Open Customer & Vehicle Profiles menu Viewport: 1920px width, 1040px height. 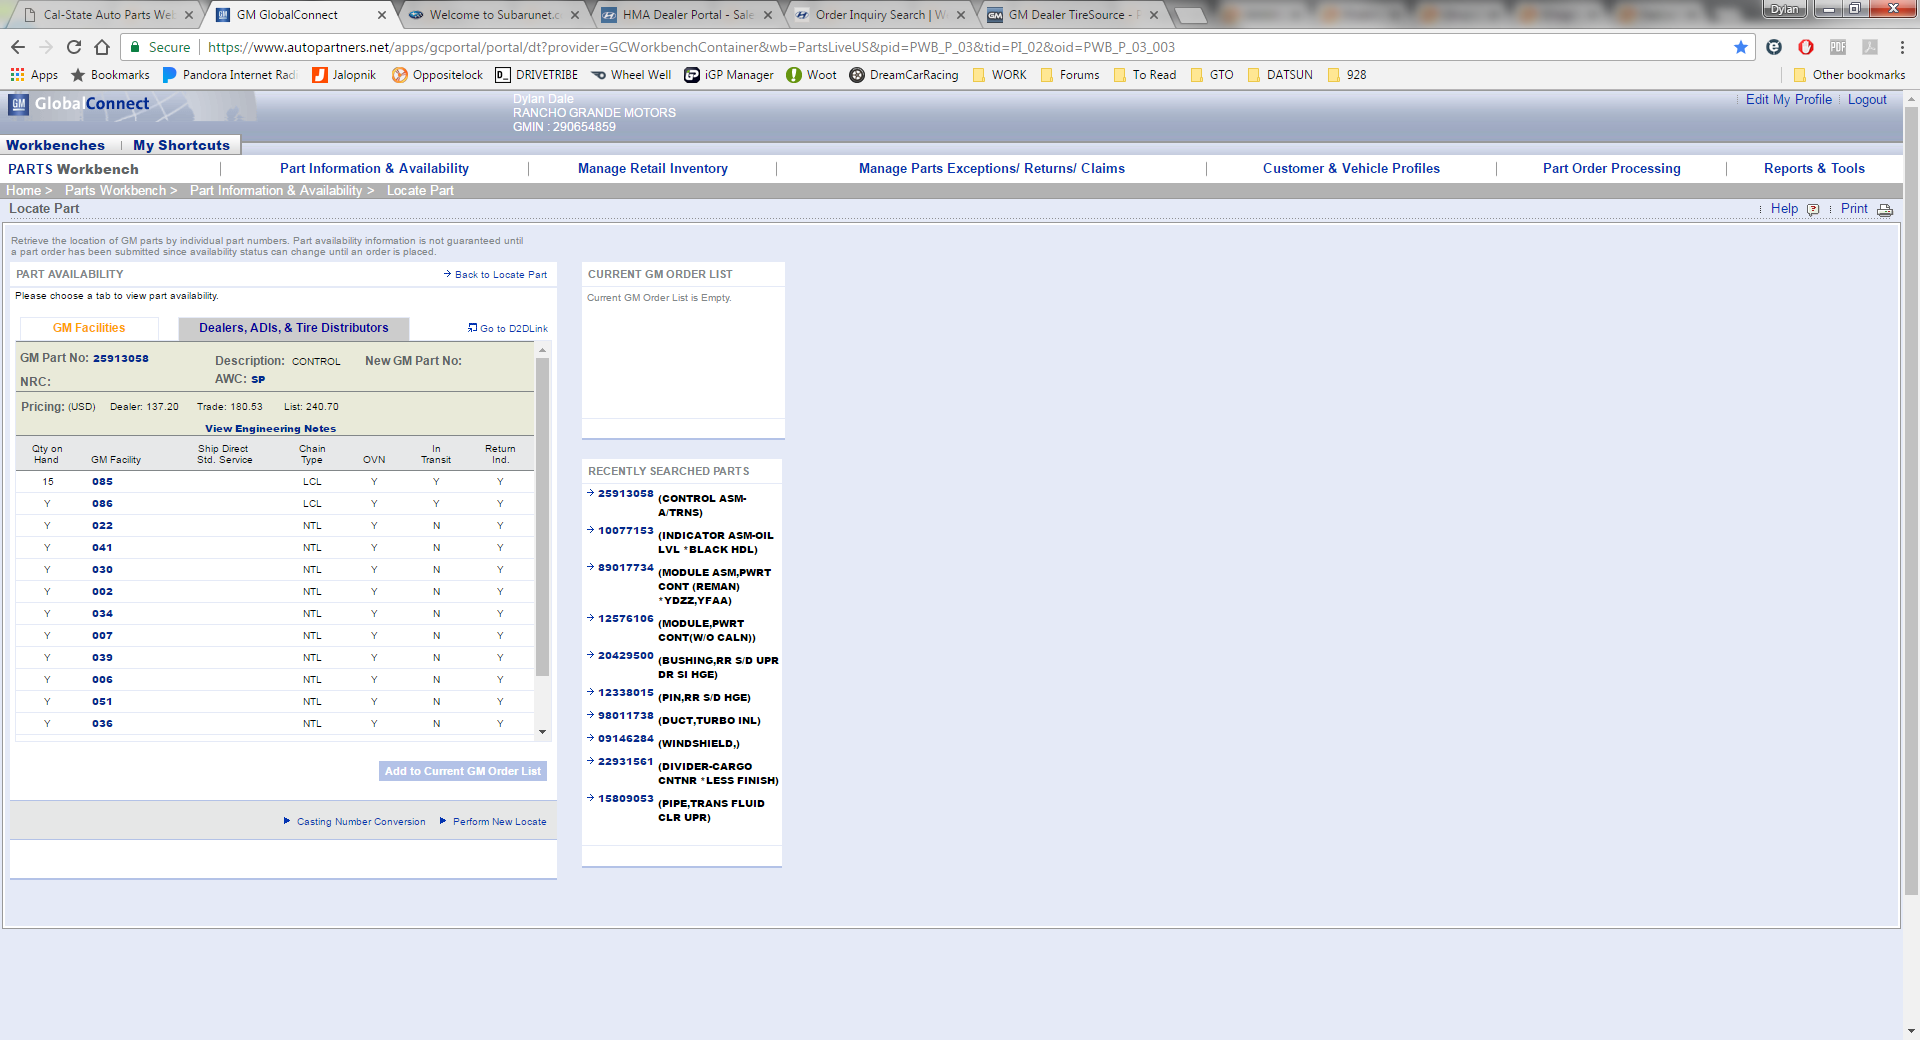tap(1351, 169)
